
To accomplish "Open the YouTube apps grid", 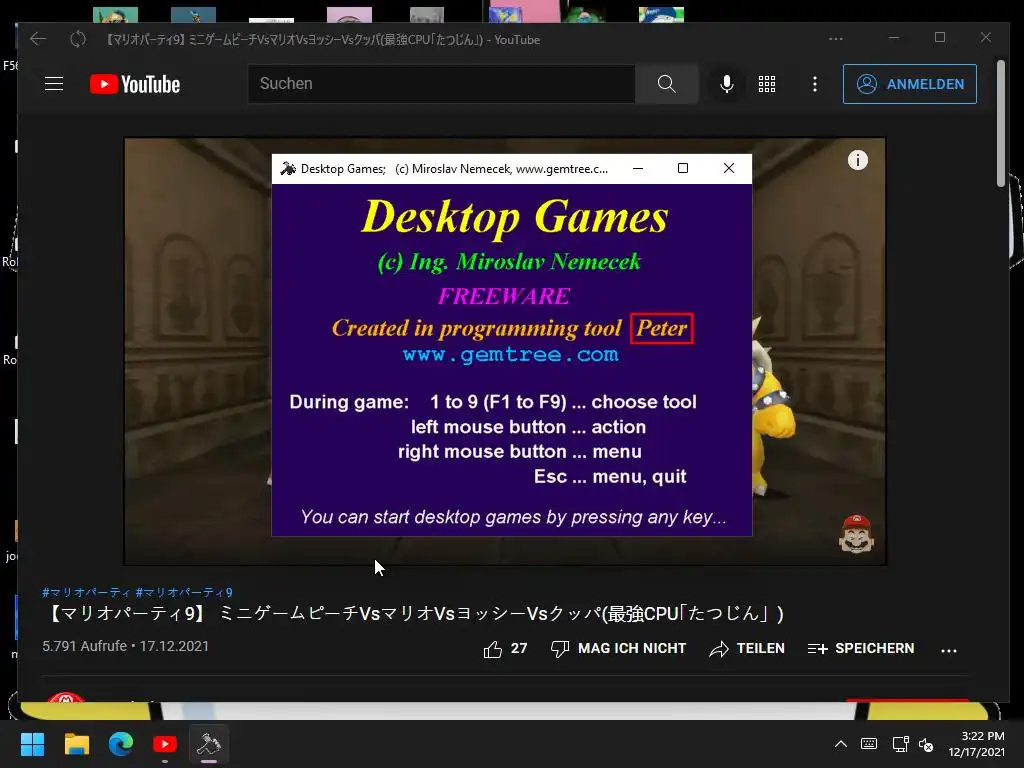I will point(767,84).
